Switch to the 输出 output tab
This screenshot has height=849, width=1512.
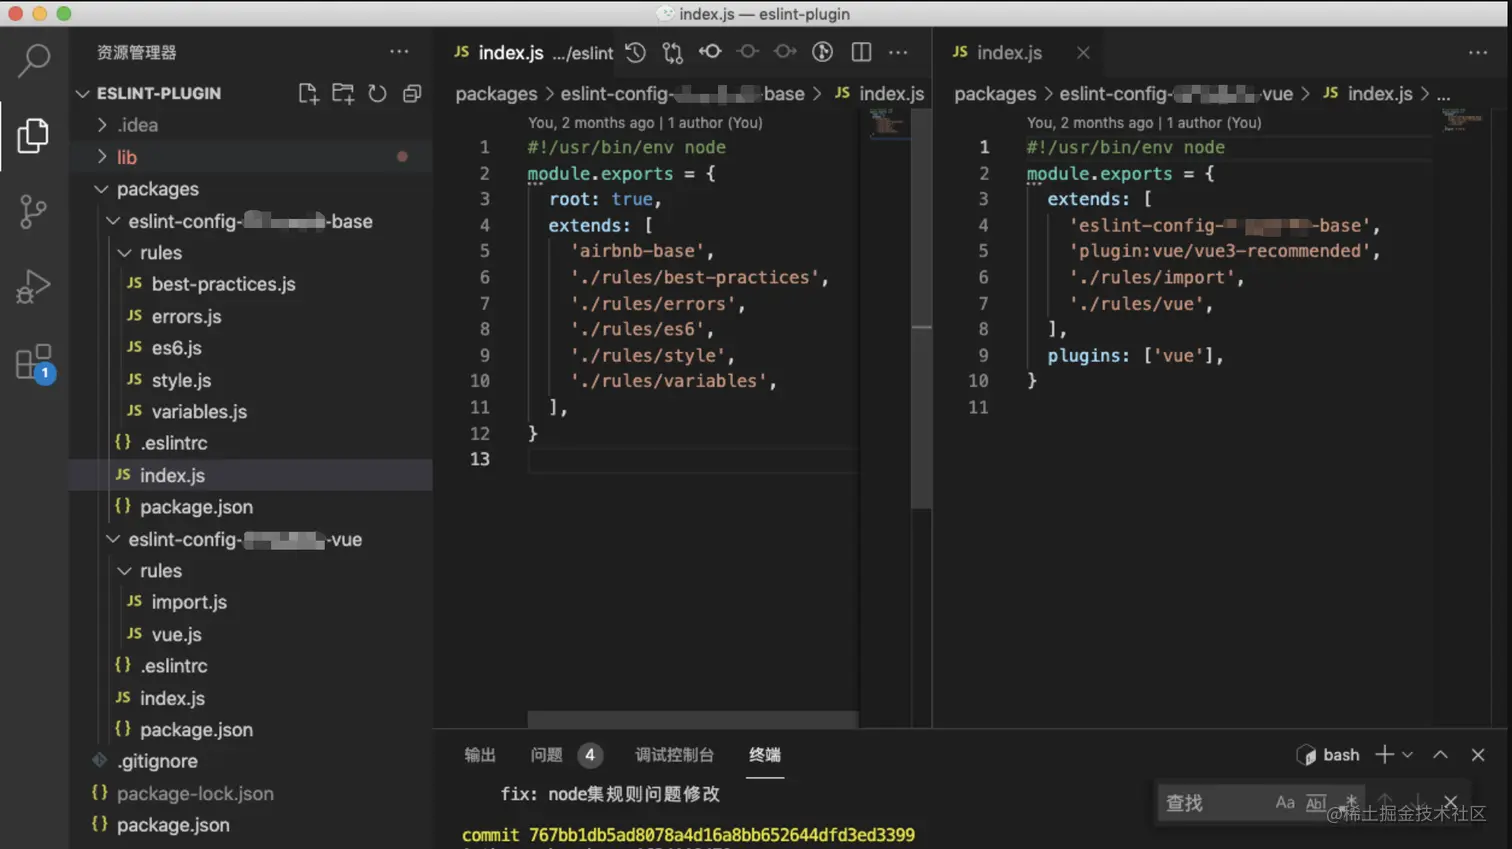tap(480, 755)
